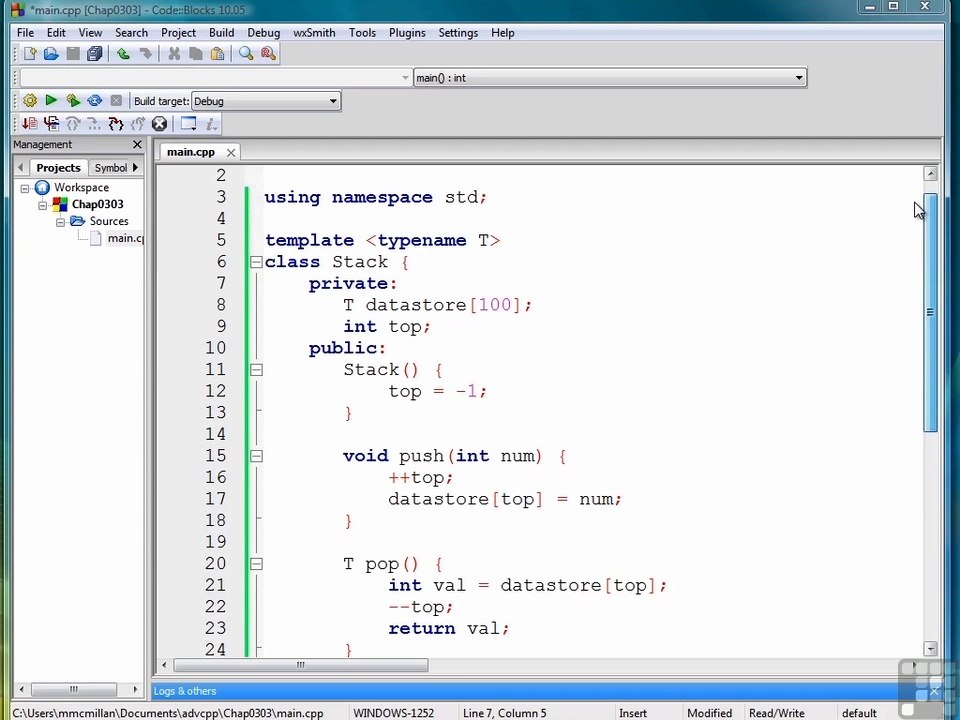Screen dimensions: 960x720
Task: Click the Next instruction debug icon
Action: coord(94,124)
